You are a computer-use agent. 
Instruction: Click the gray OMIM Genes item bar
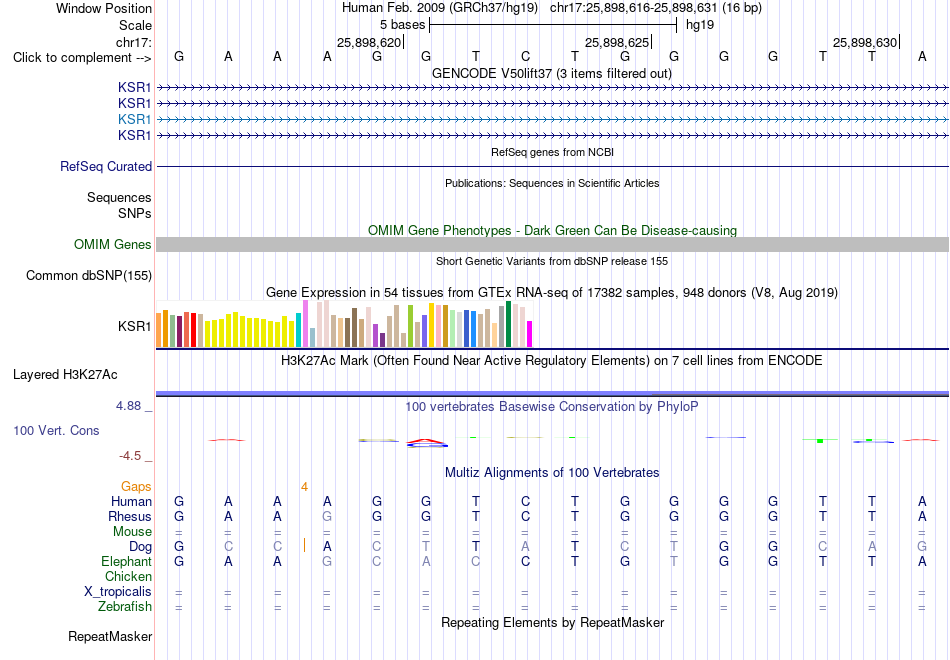coord(552,244)
